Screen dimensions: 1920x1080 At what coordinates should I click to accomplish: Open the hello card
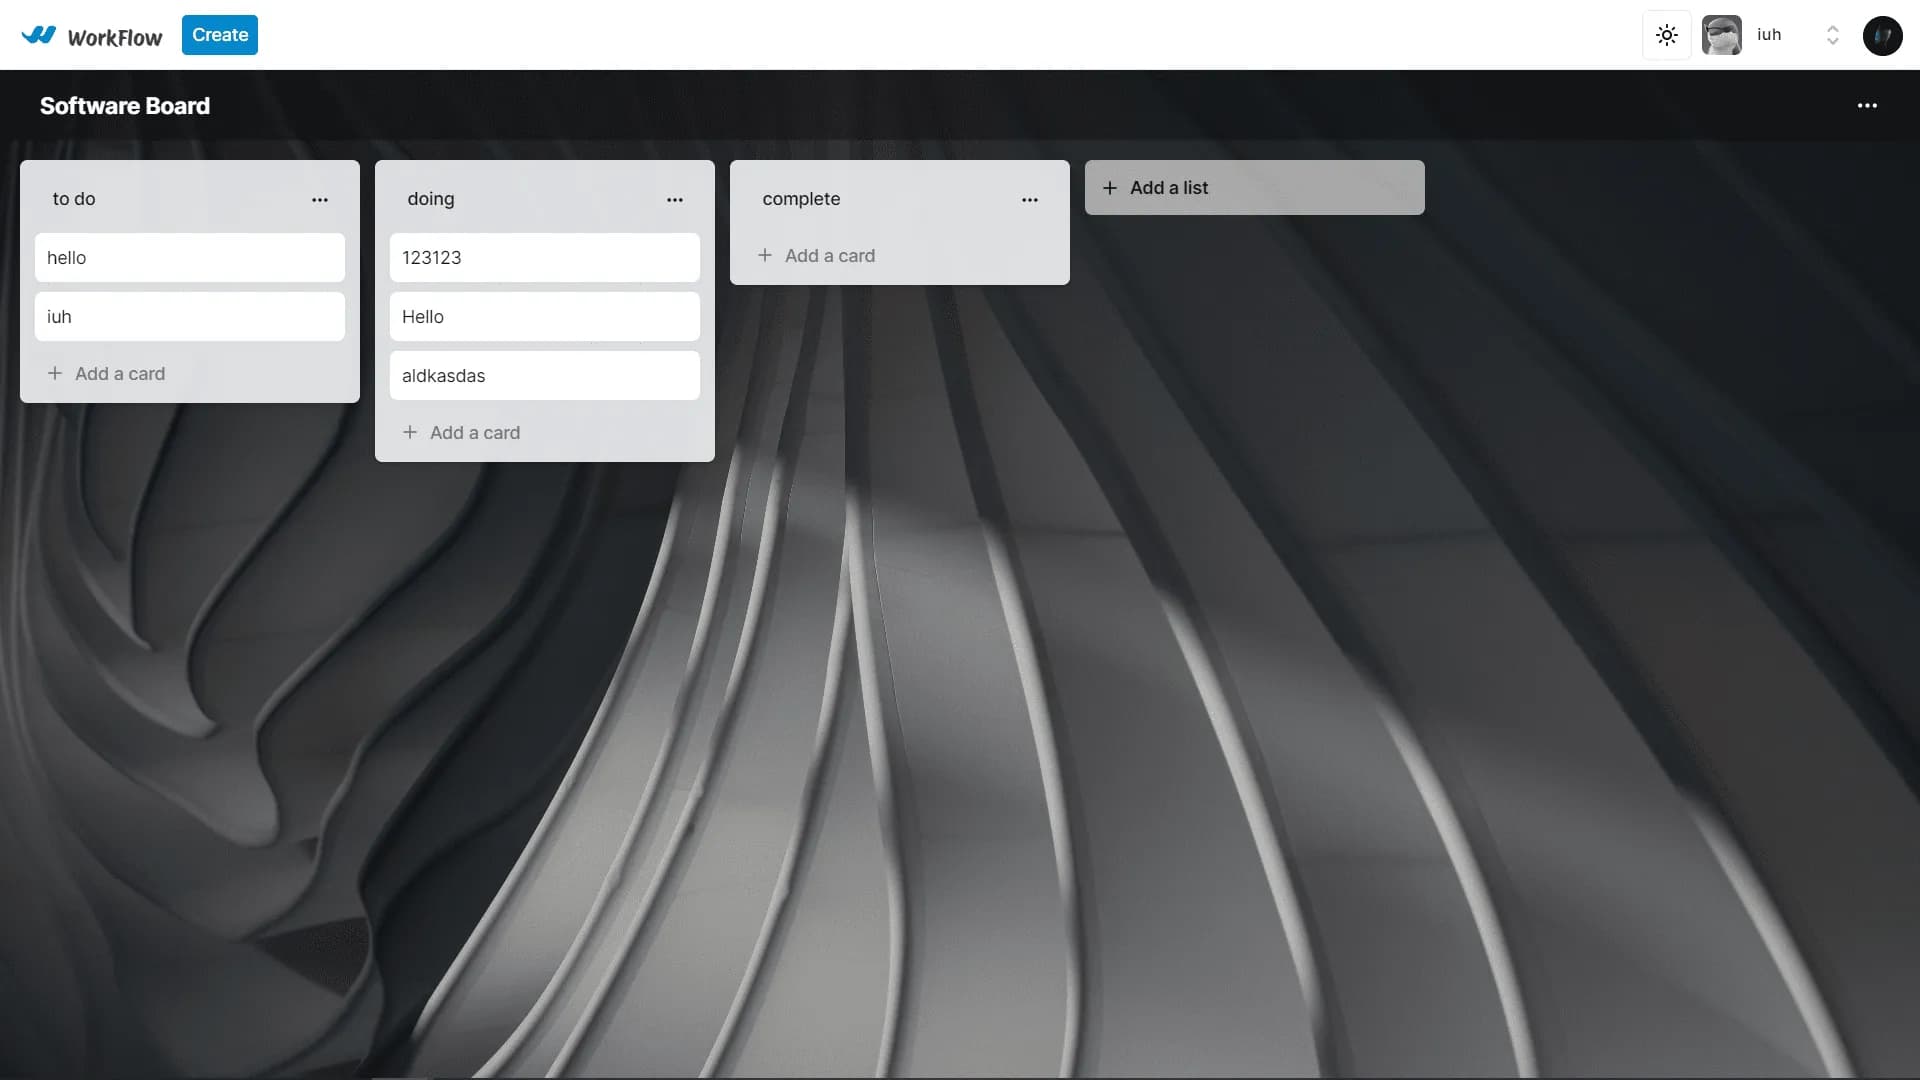click(x=189, y=258)
